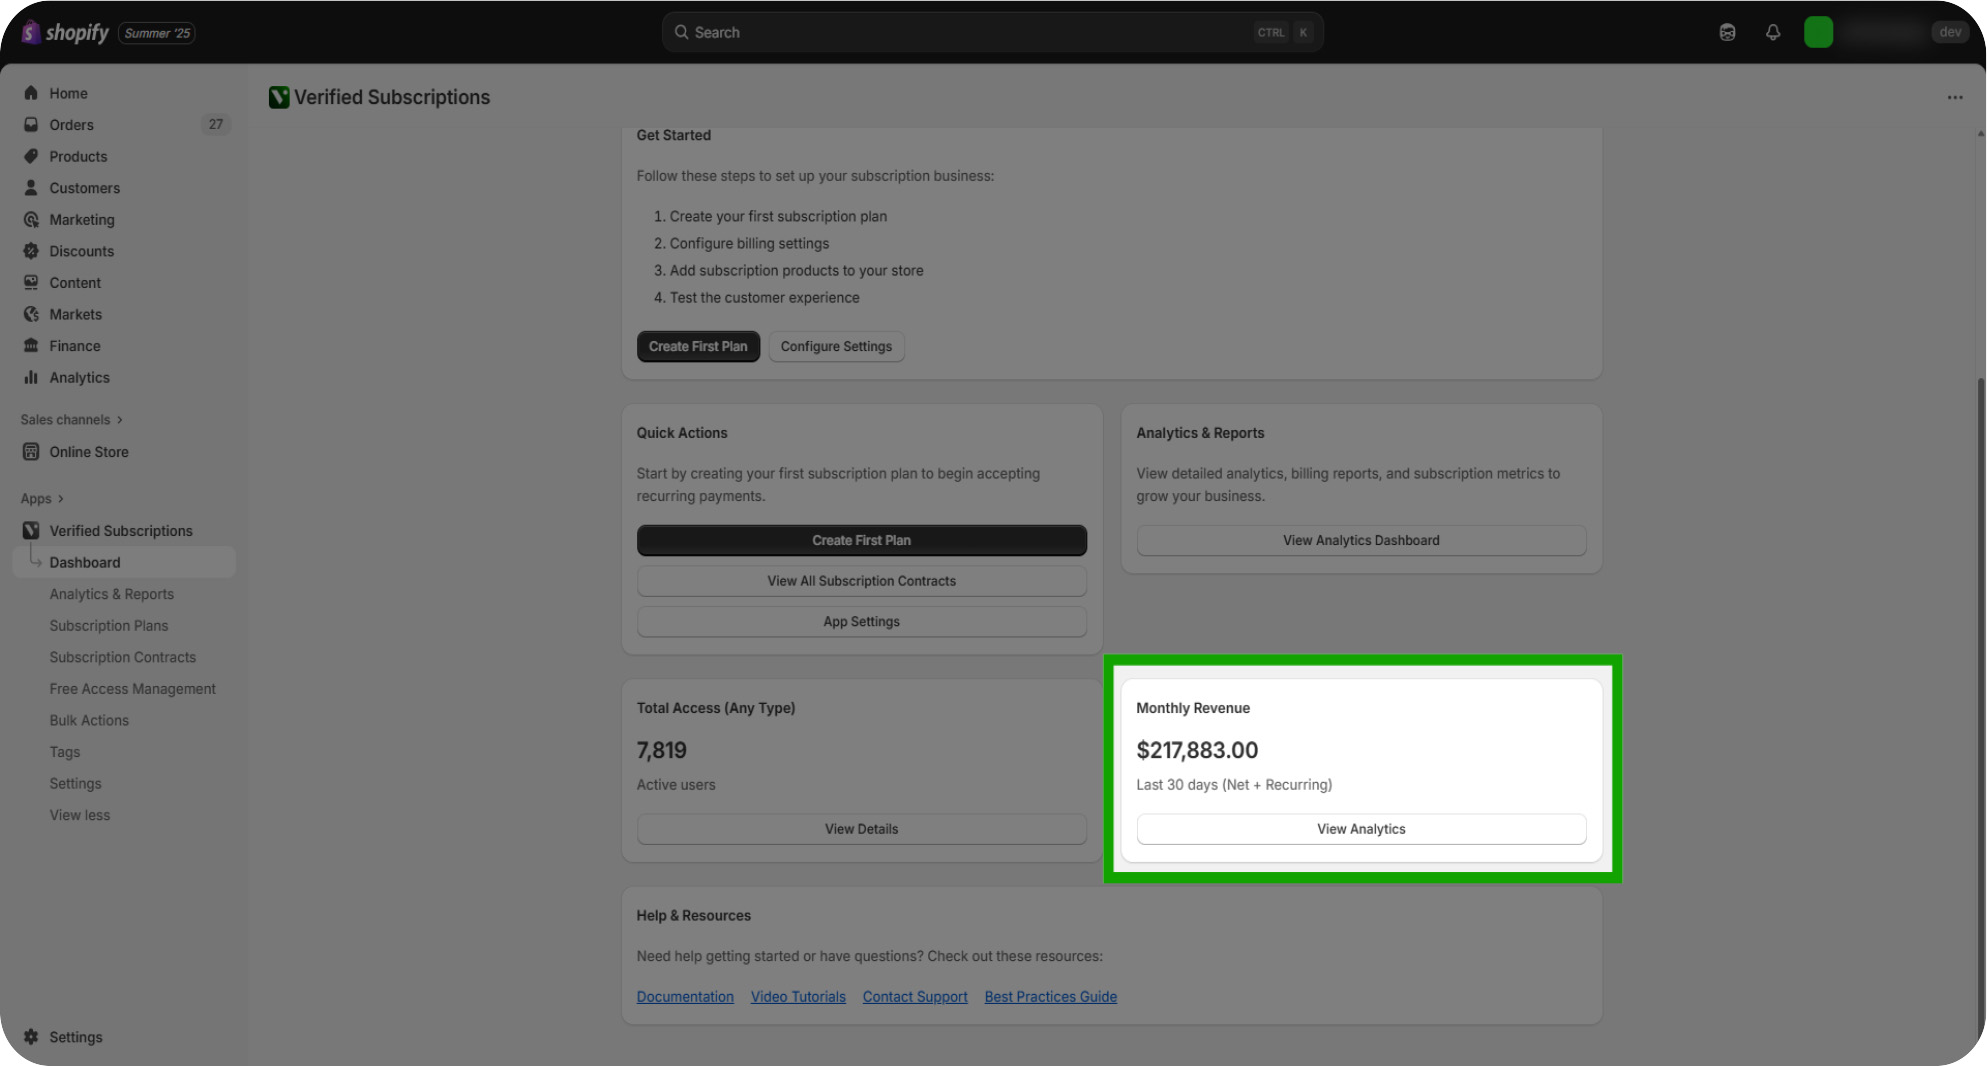Open the notifications bell
1987x1066 pixels.
[x=1773, y=32]
